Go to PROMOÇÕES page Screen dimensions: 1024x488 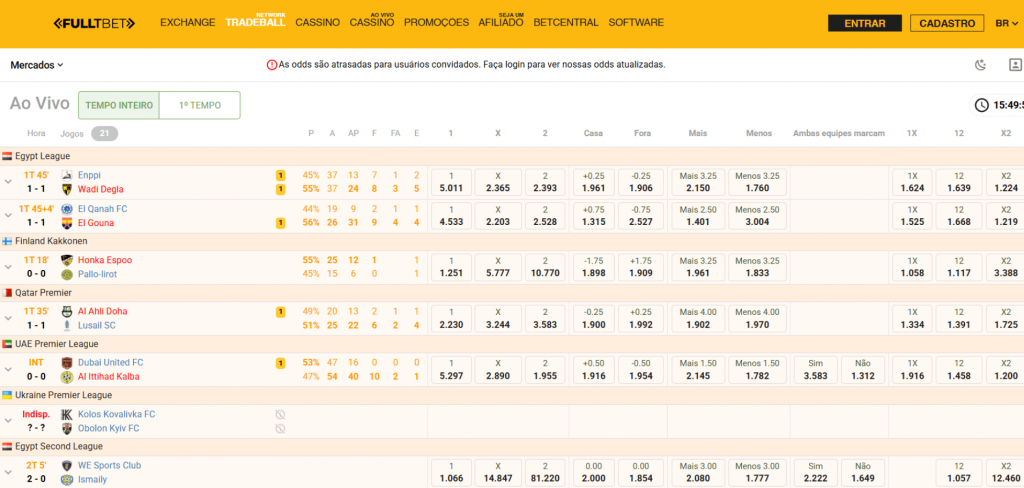click(436, 23)
